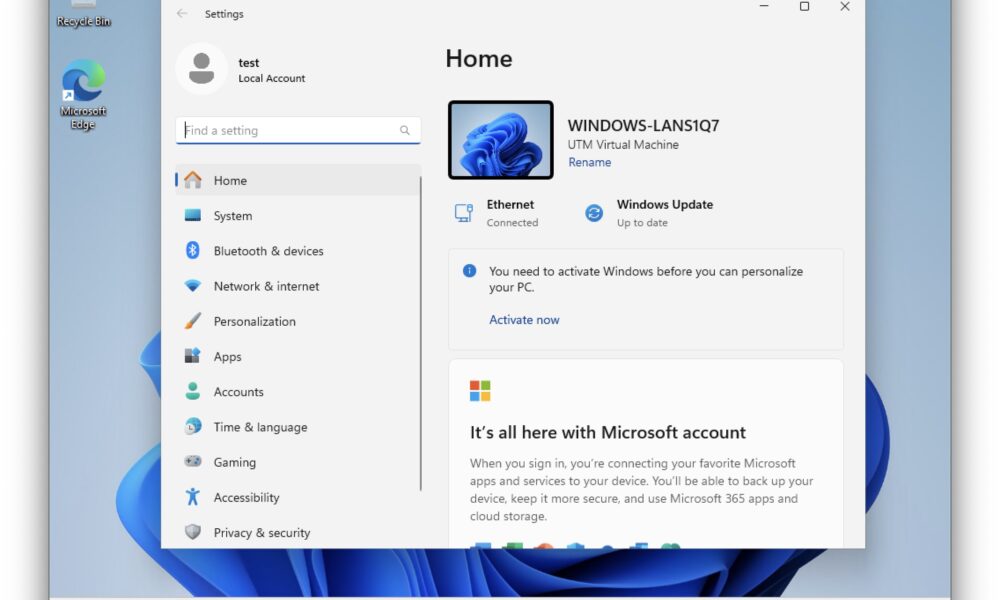Select the Recycle Bin desktop icon
1000x600 pixels.
[x=84, y=15]
